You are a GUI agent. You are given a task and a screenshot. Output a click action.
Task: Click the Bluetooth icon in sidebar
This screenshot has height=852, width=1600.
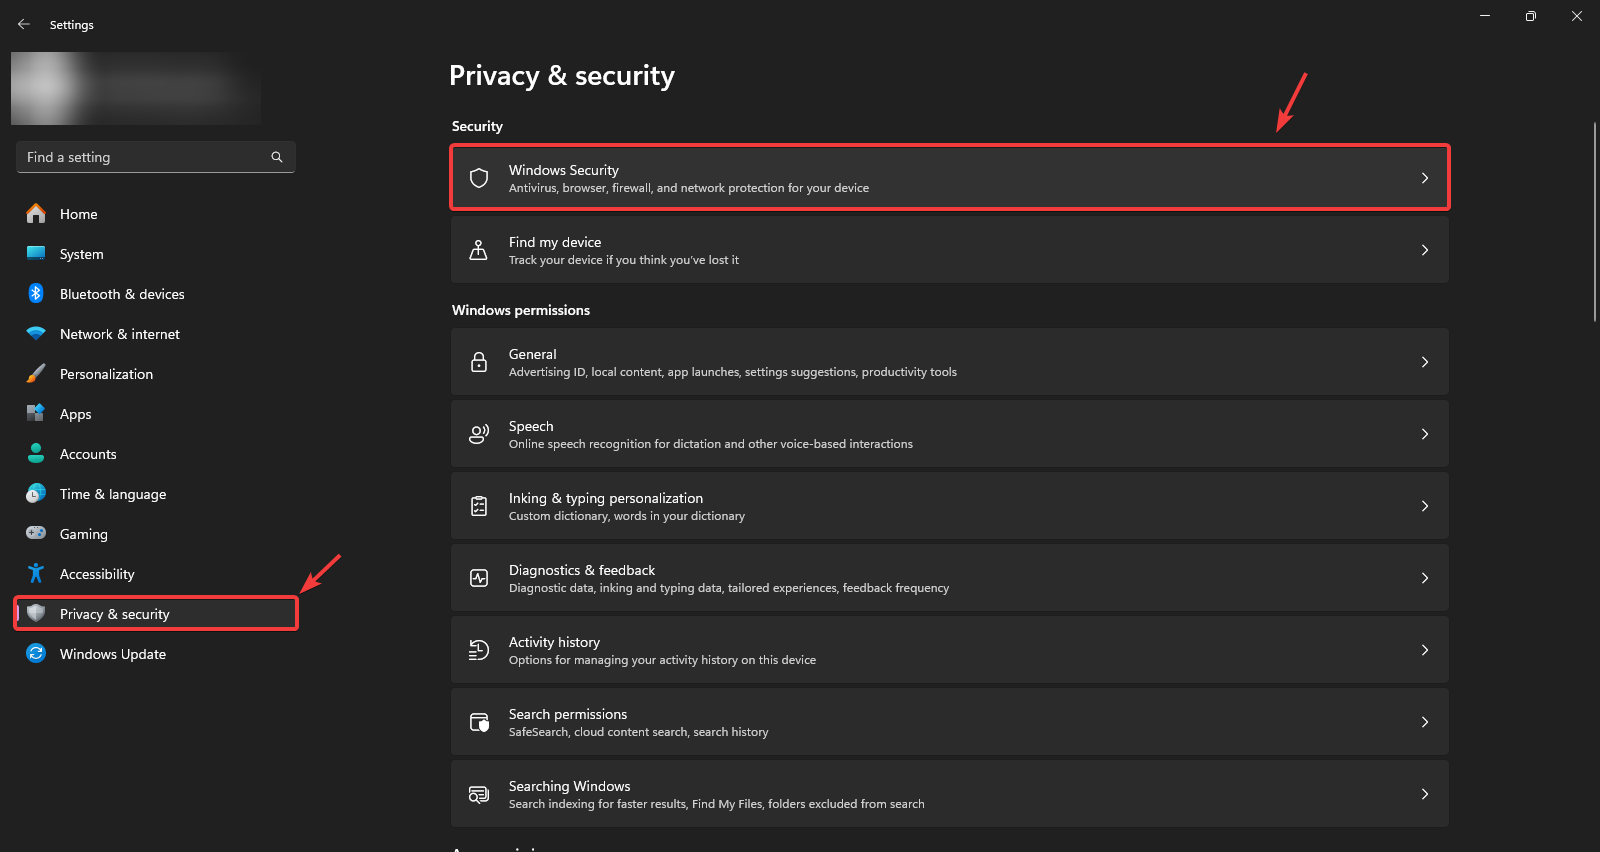[36, 294]
